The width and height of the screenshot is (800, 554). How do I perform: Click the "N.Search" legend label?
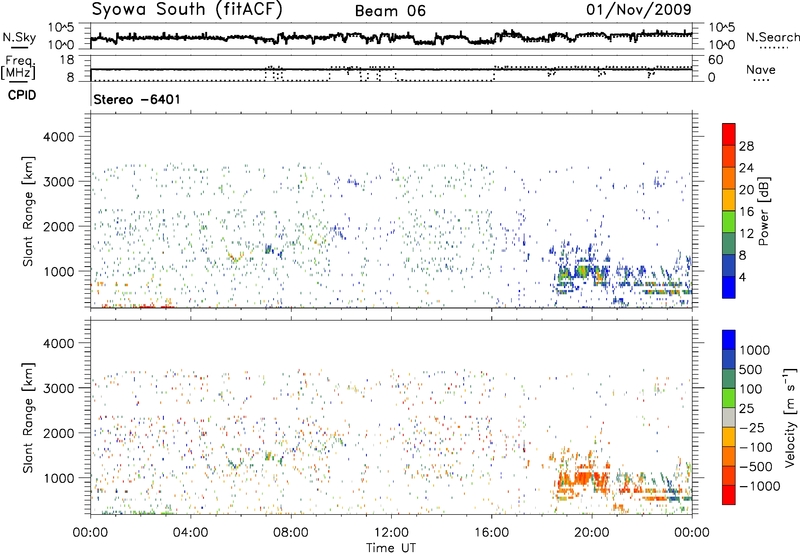tap(772, 37)
